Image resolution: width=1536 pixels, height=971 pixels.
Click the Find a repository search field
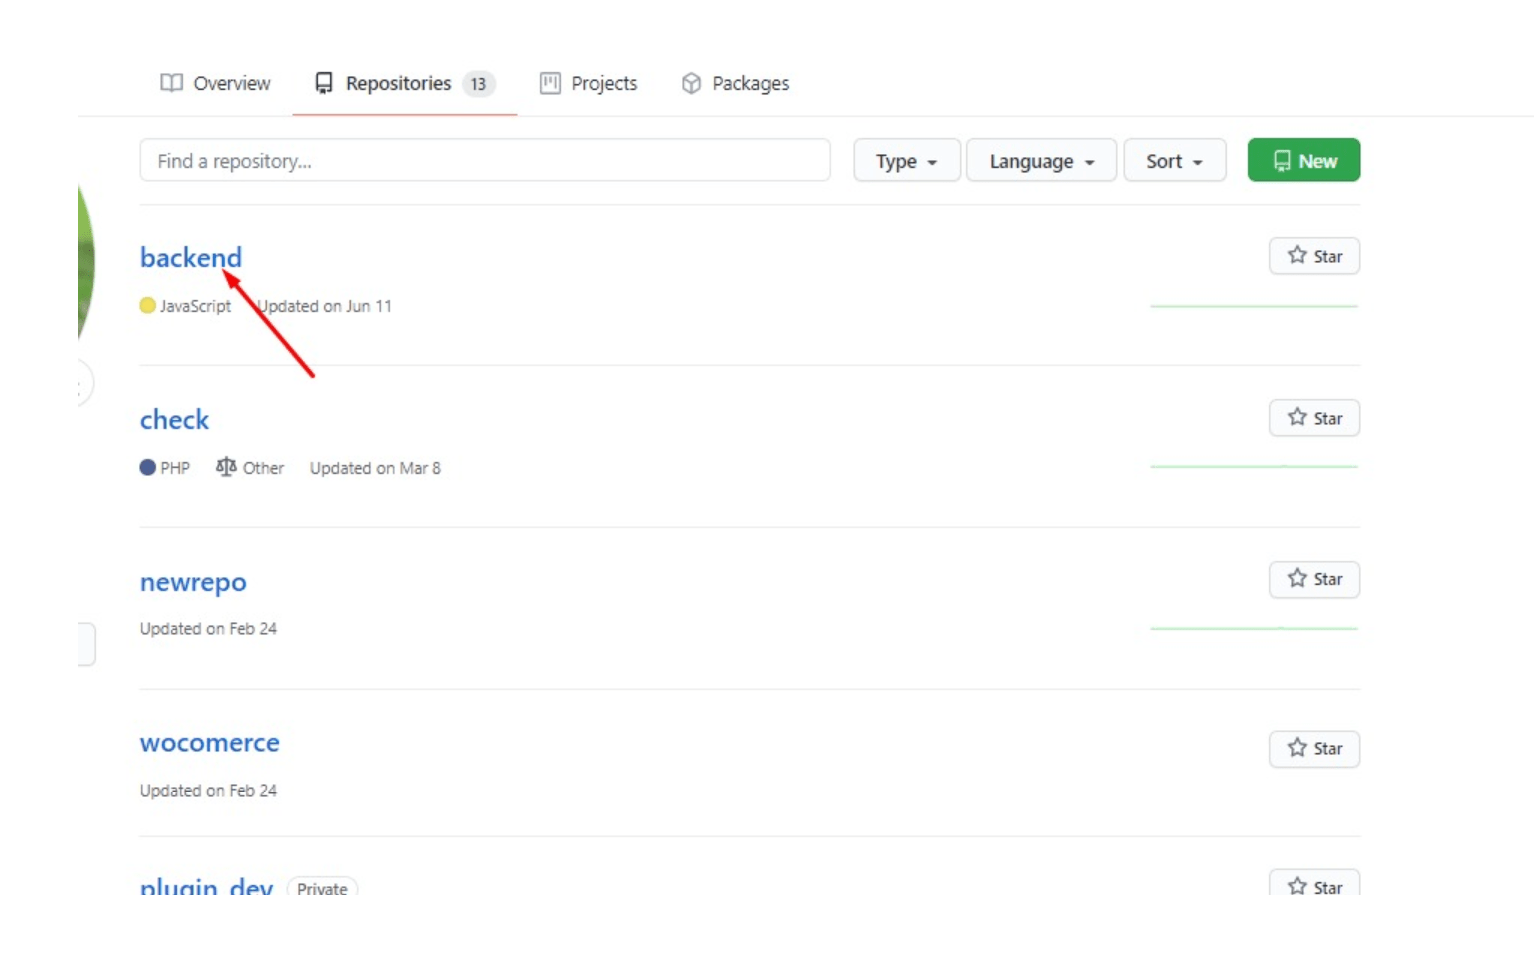click(x=484, y=160)
